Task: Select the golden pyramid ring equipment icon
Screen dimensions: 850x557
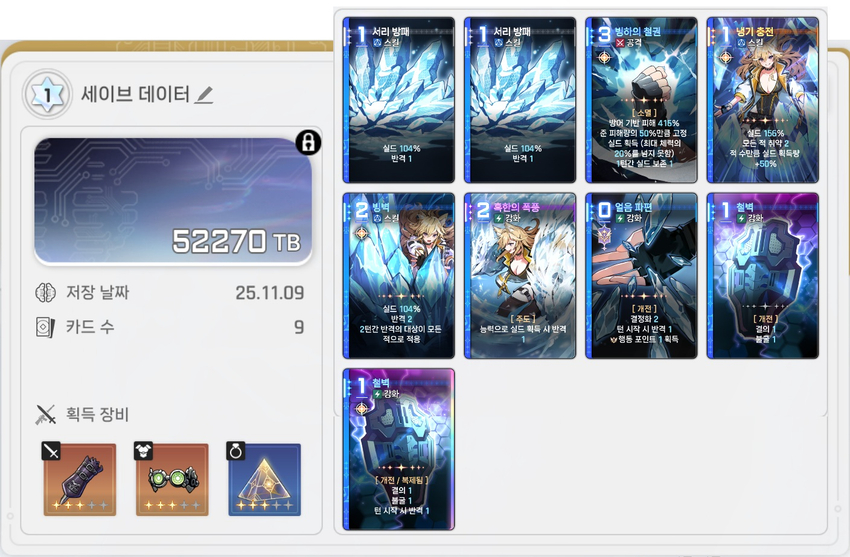Action: (264, 479)
